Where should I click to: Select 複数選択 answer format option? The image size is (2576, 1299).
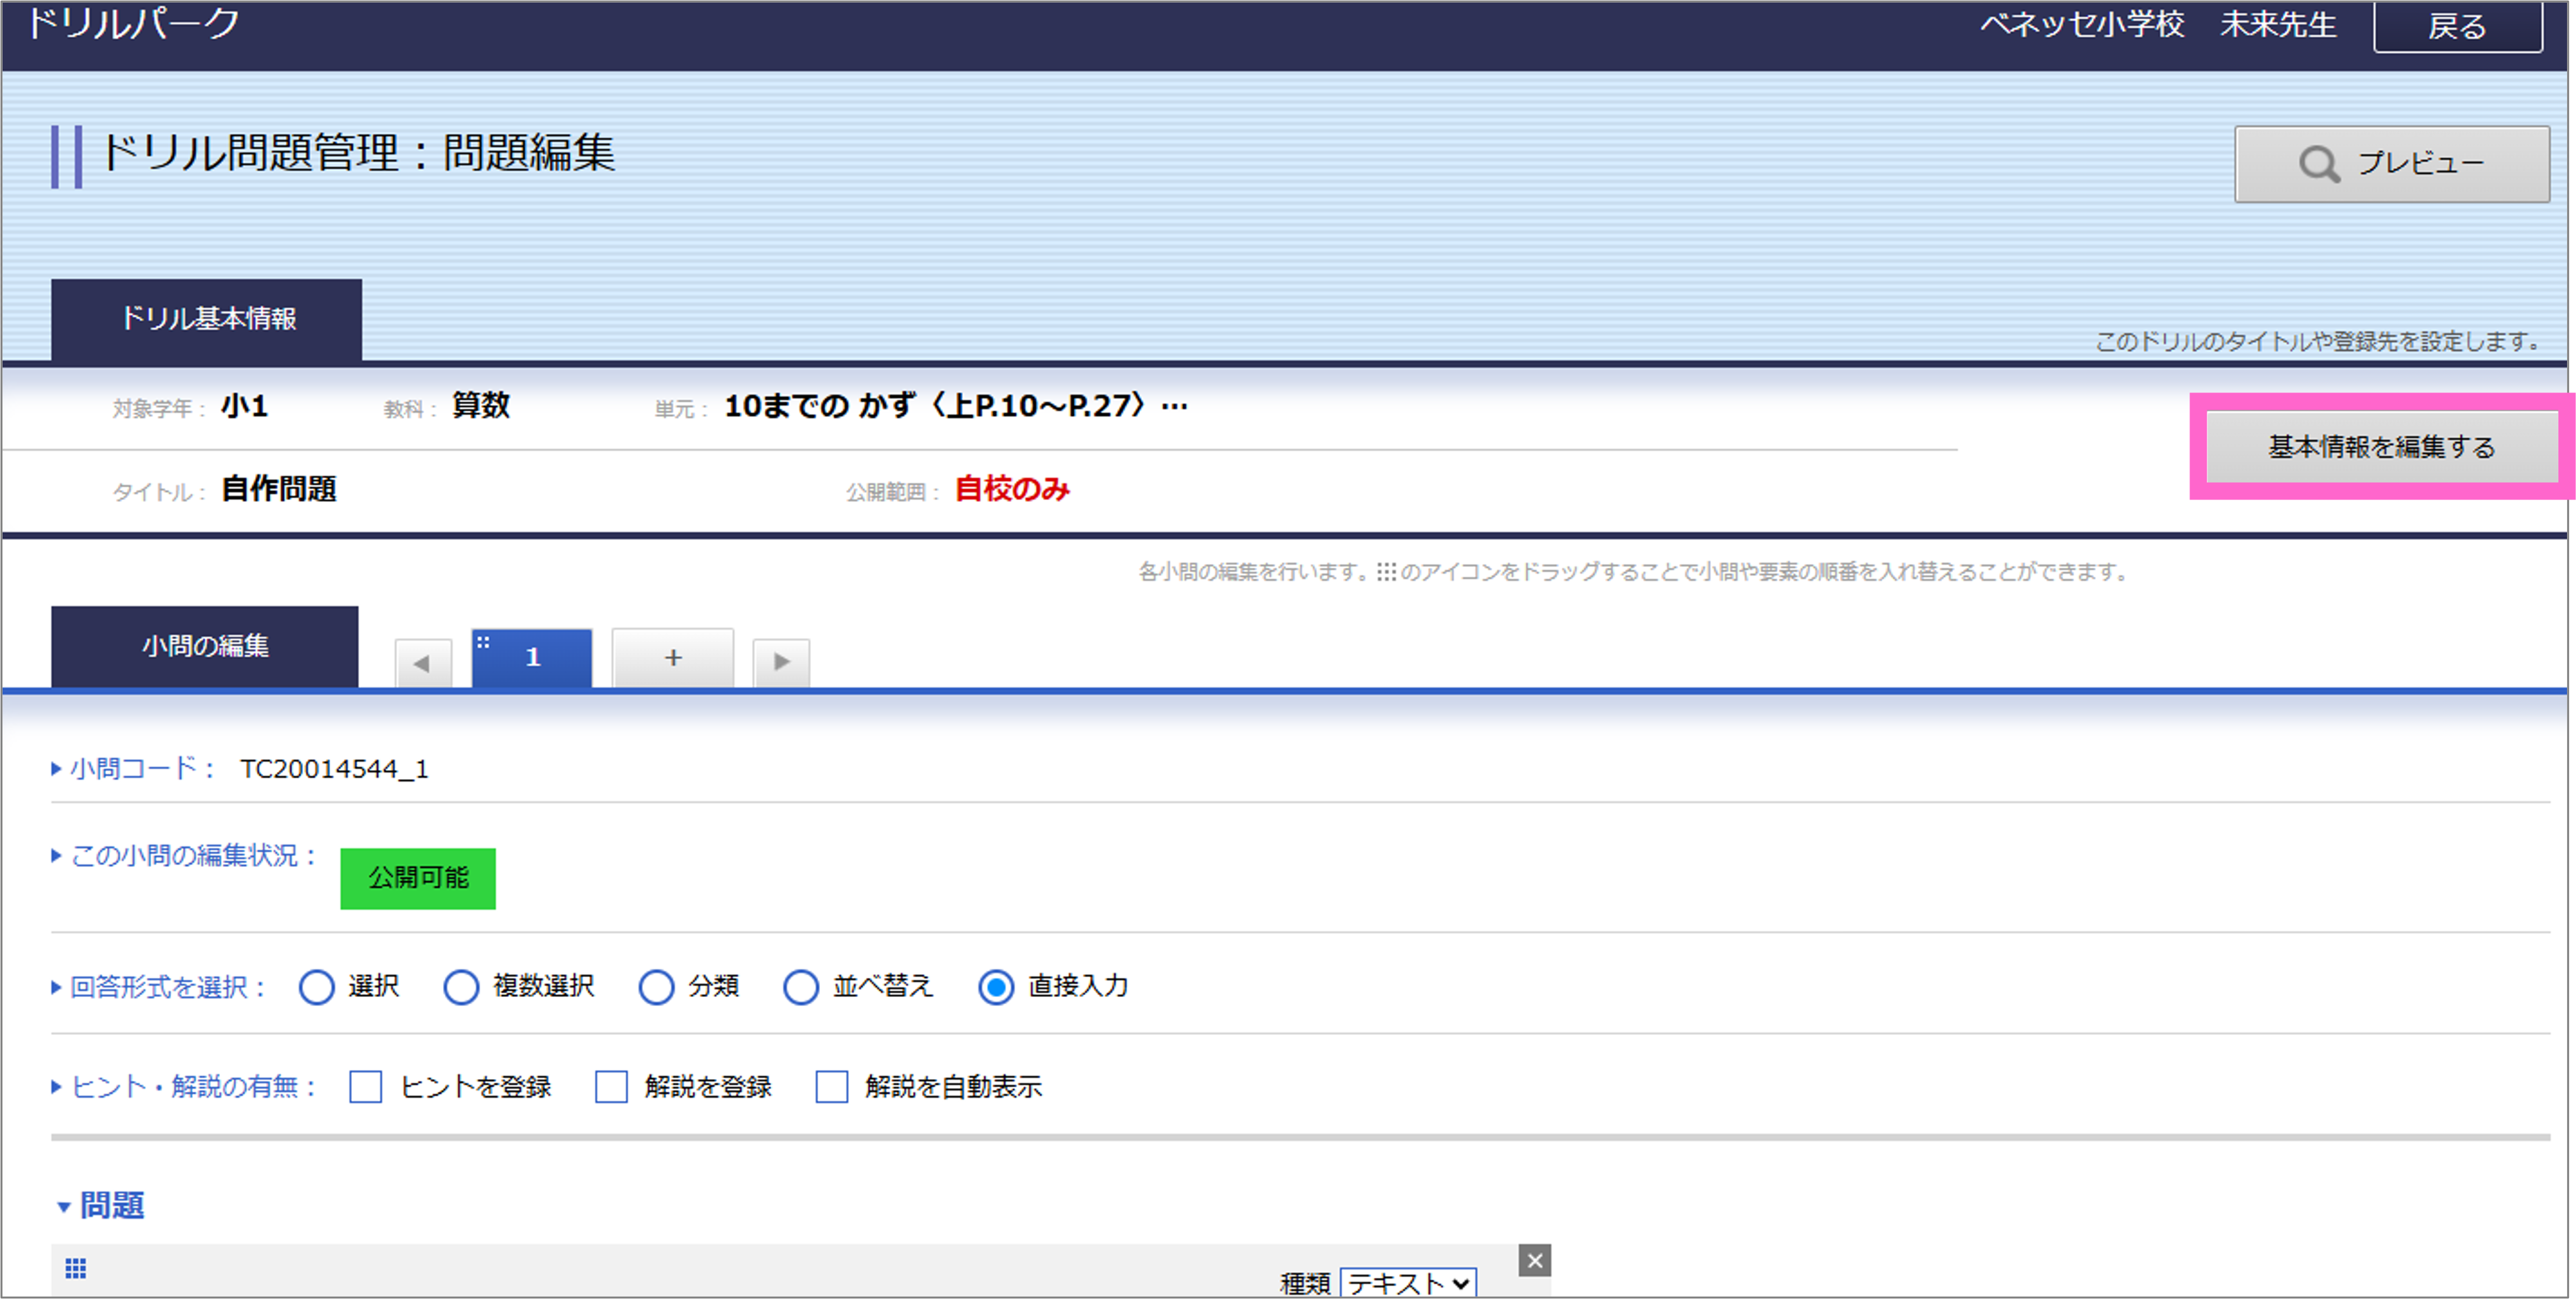point(461,987)
